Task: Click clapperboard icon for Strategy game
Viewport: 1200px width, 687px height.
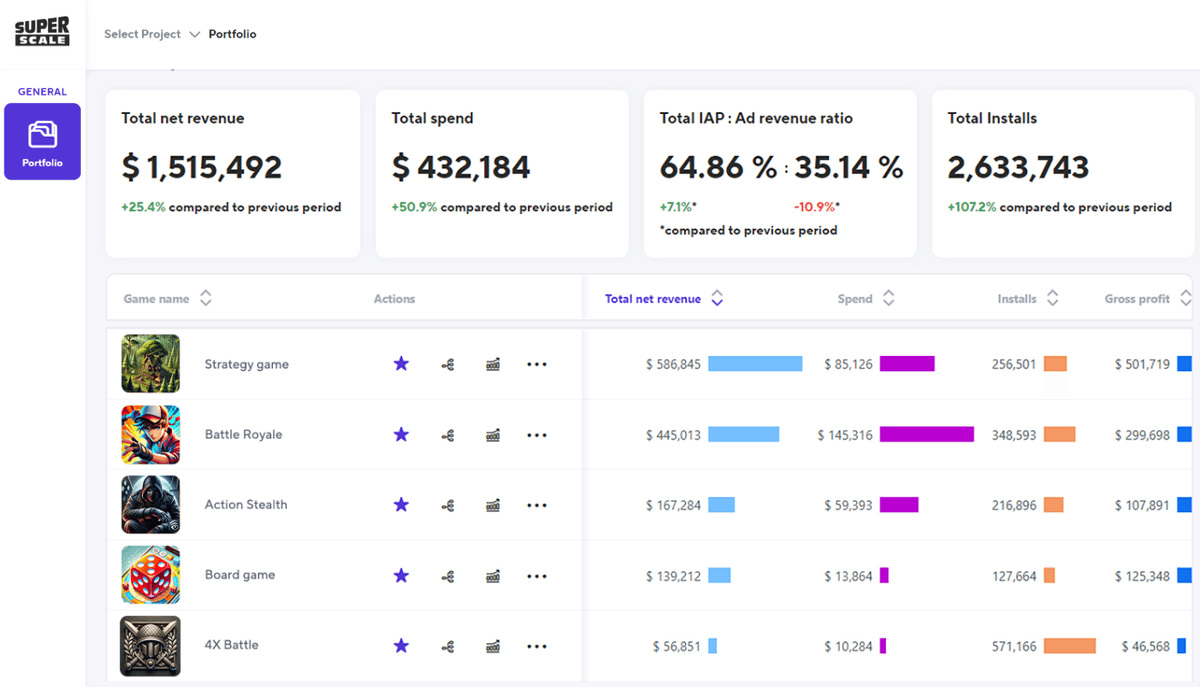Action: (x=492, y=365)
